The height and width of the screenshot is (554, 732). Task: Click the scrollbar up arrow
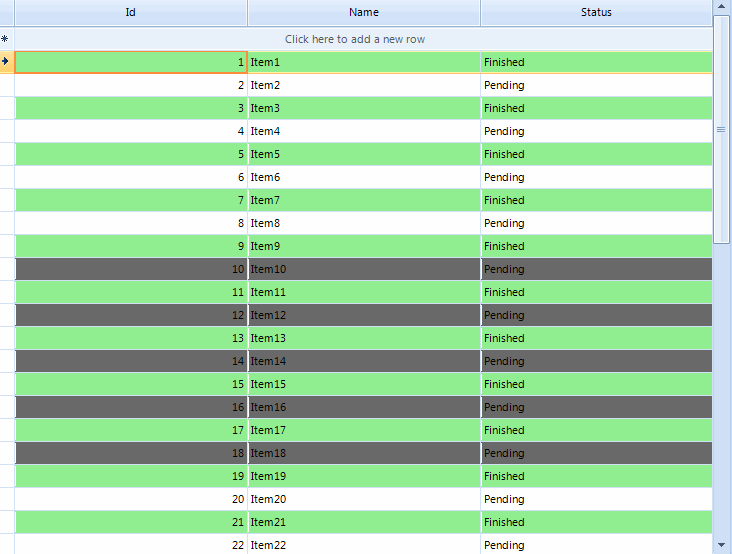(722, 7)
